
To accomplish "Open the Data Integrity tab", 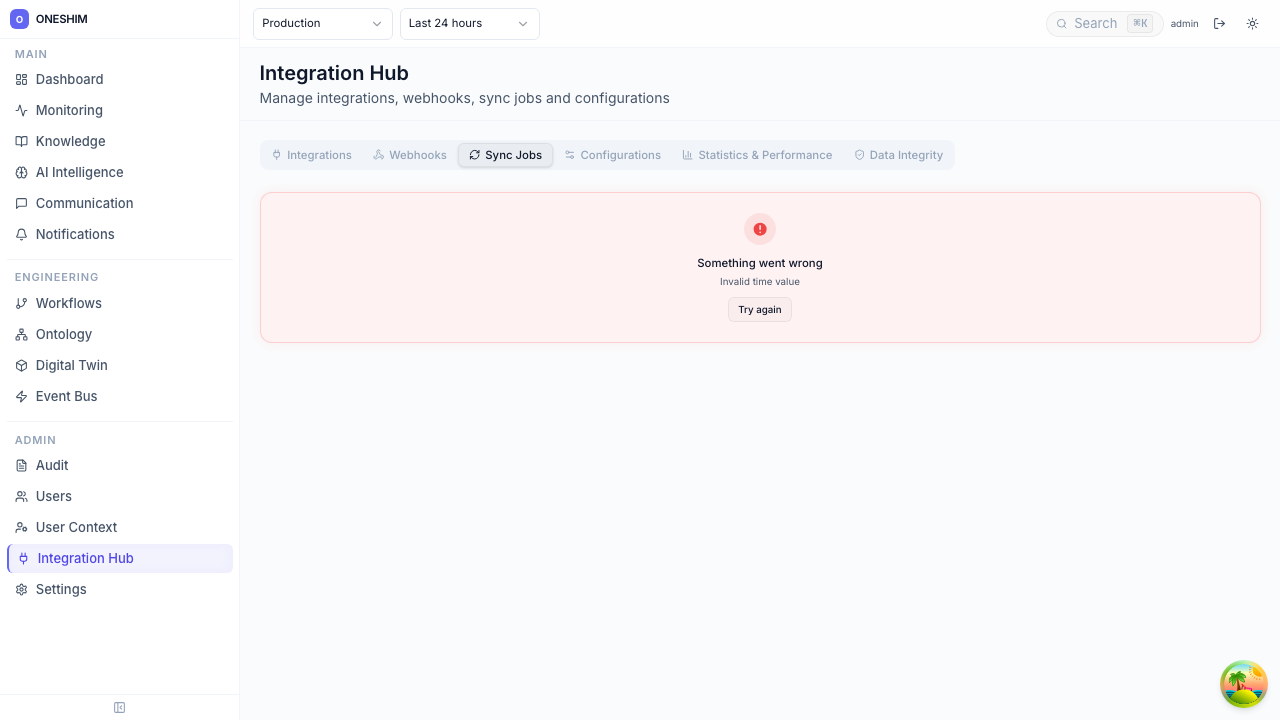I will click(897, 155).
